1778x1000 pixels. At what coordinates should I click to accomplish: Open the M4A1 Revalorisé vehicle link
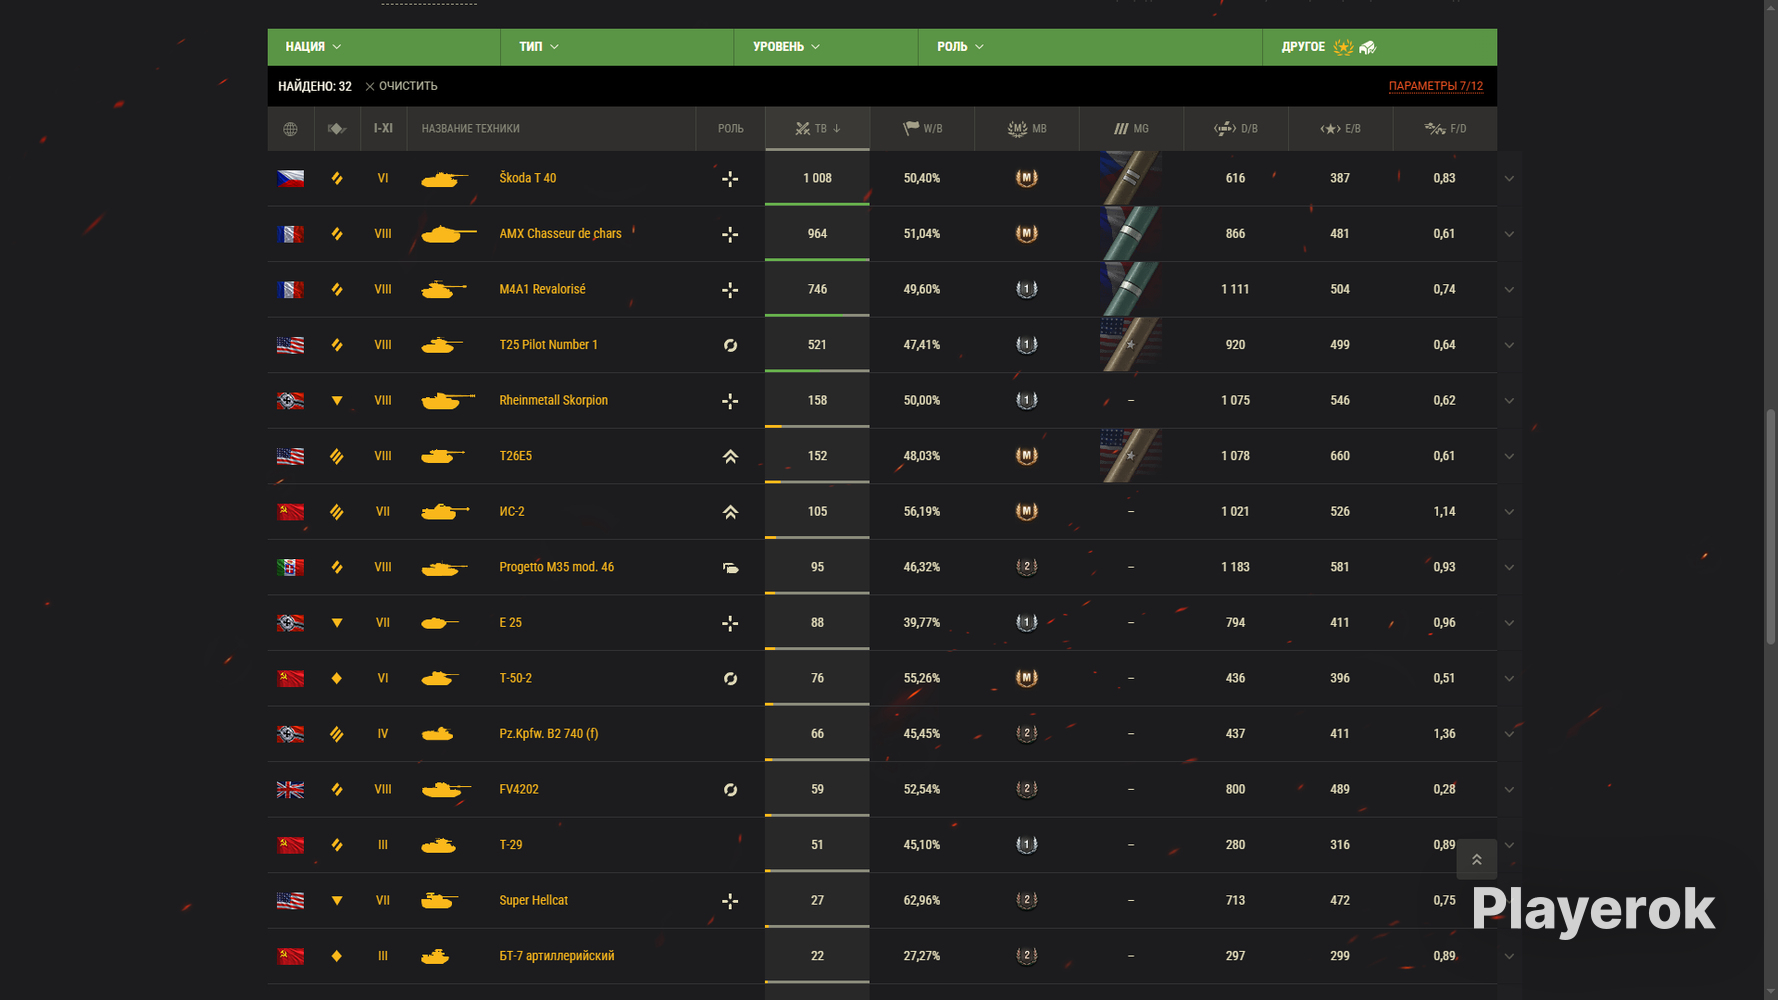pyautogui.click(x=542, y=289)
